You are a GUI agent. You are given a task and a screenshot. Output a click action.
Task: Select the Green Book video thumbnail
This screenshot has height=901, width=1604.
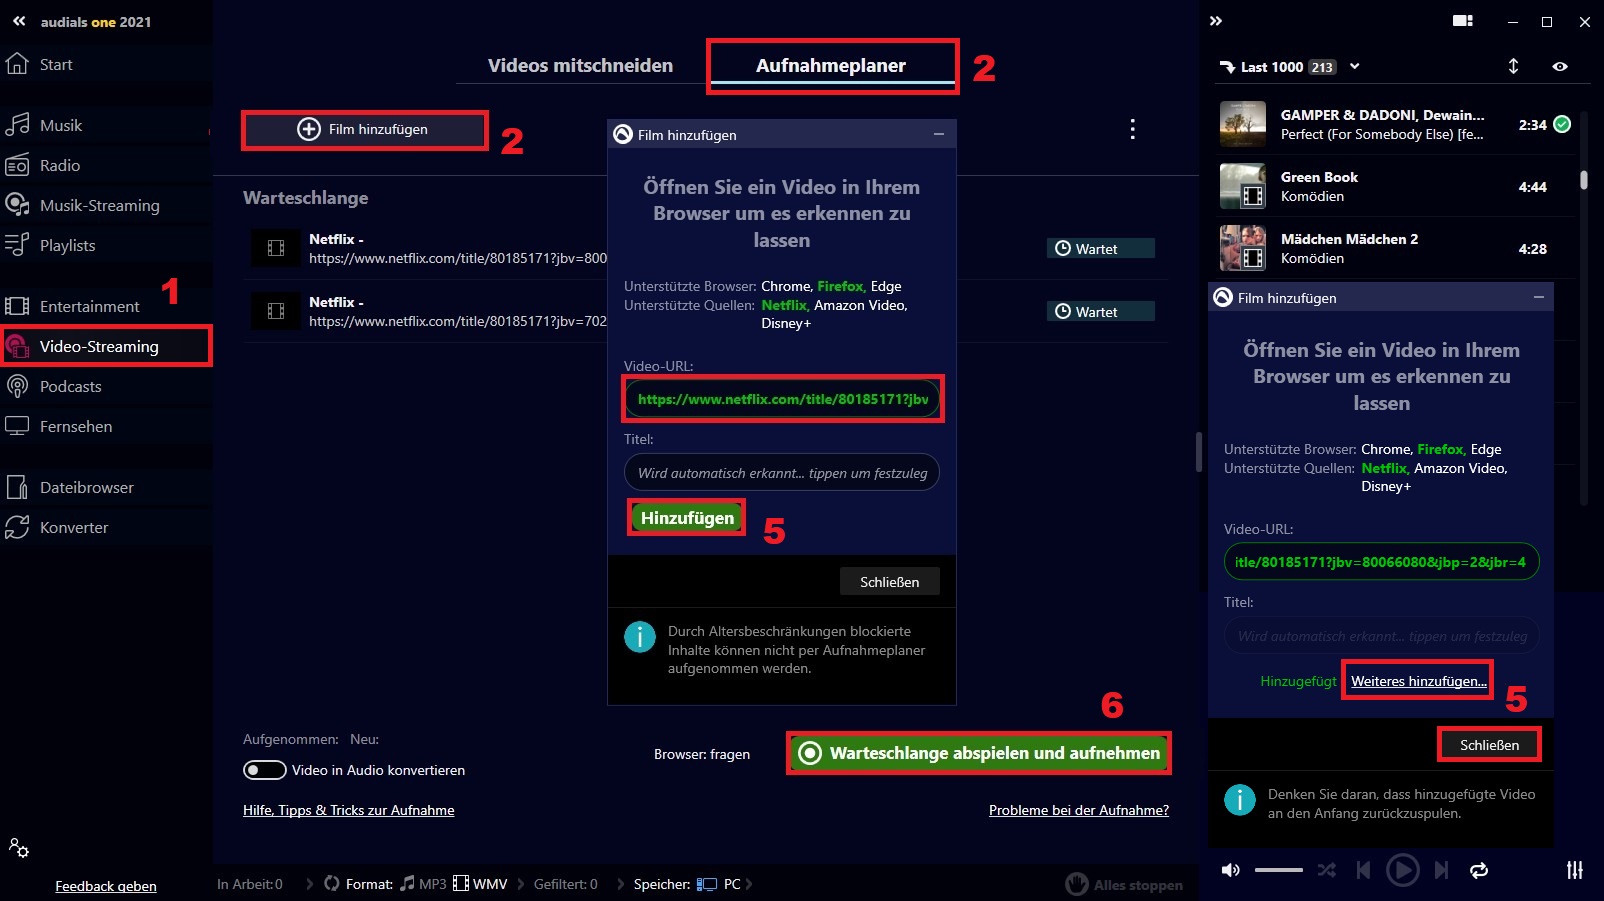pyautogui.click(x=1243, y=186)
